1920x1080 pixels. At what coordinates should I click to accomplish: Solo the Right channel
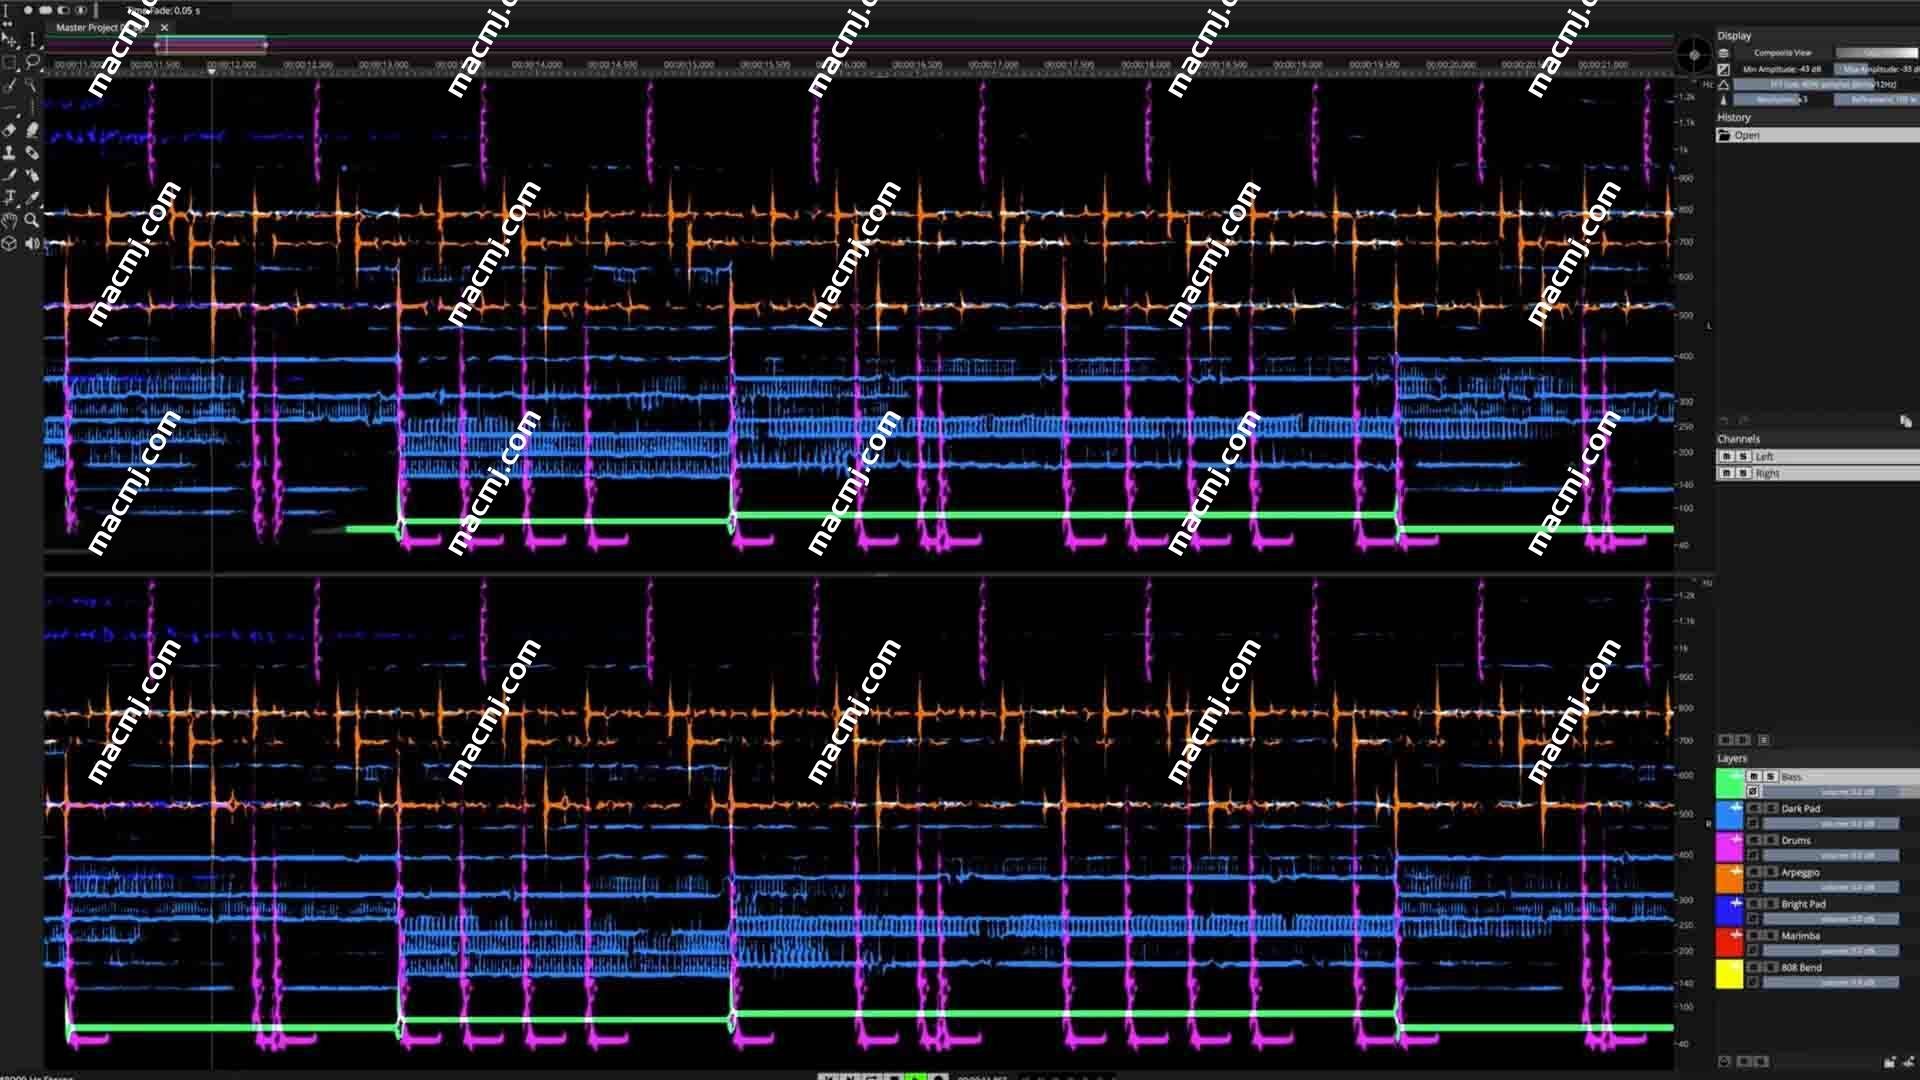click(x=1743, y=473)
